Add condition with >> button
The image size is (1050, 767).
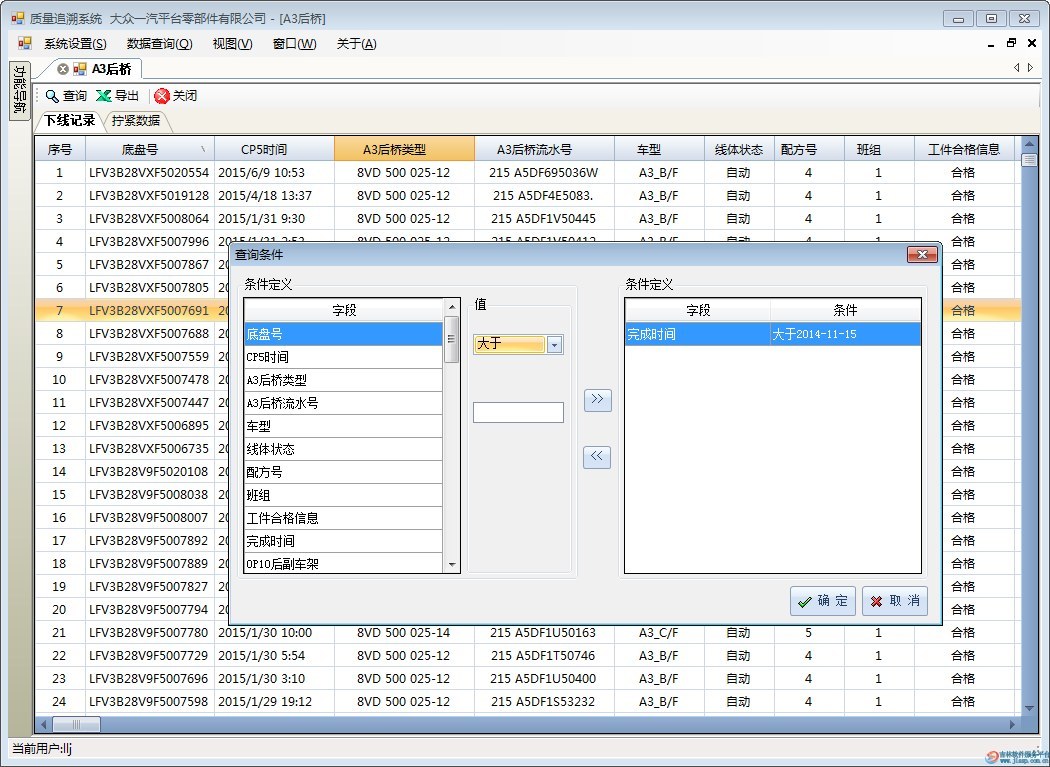tap(597, 400)
